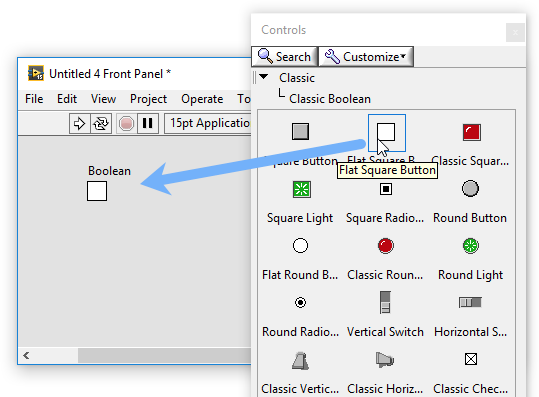Pick the Classic Round red button icon
This screenshot has width=539, height=397.
(386, 246)
